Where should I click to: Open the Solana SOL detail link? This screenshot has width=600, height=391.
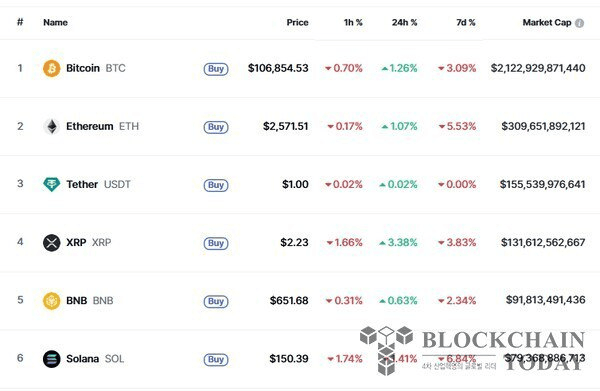click(95, 359)
